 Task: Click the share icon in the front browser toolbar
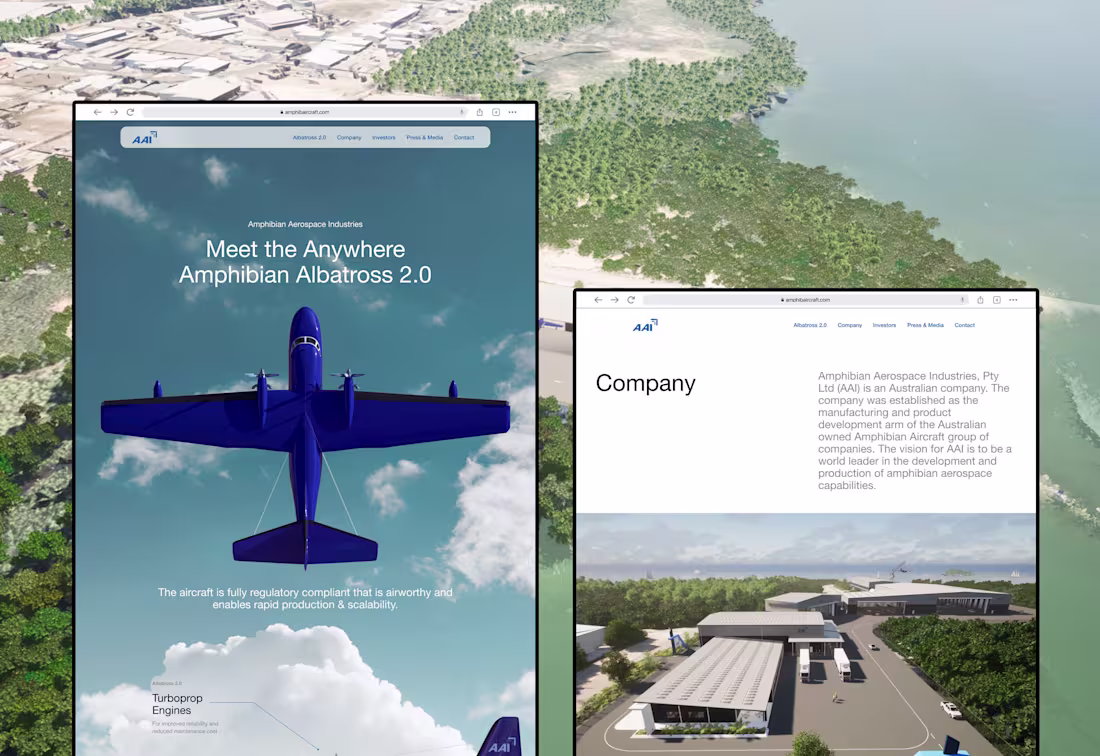(480, 112)
